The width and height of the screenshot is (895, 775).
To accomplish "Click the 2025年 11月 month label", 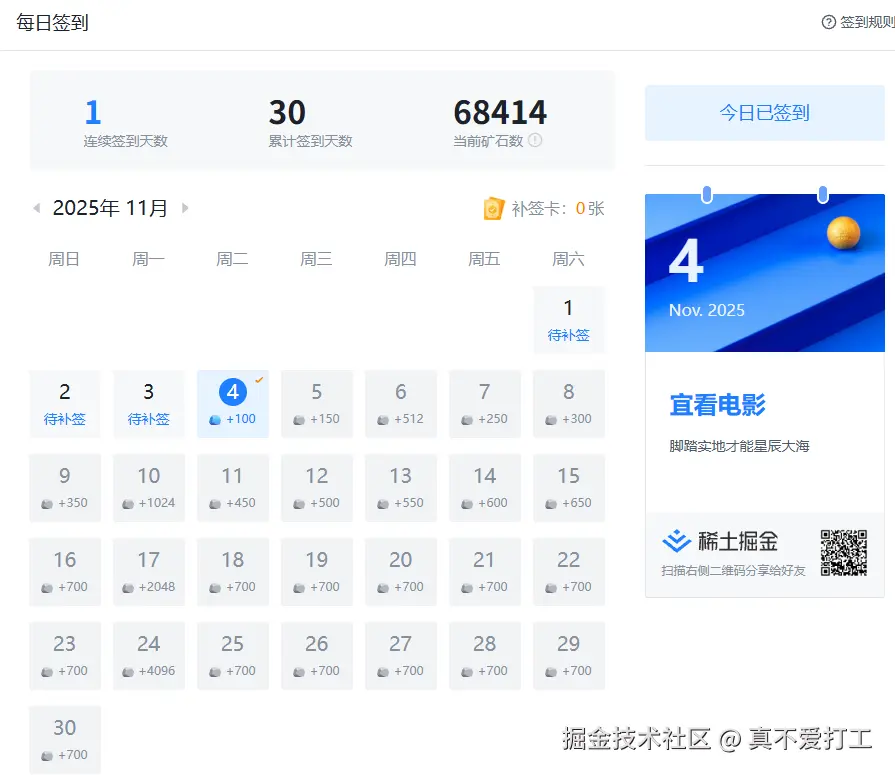I will pyautogui.click(x=110, y=207).
